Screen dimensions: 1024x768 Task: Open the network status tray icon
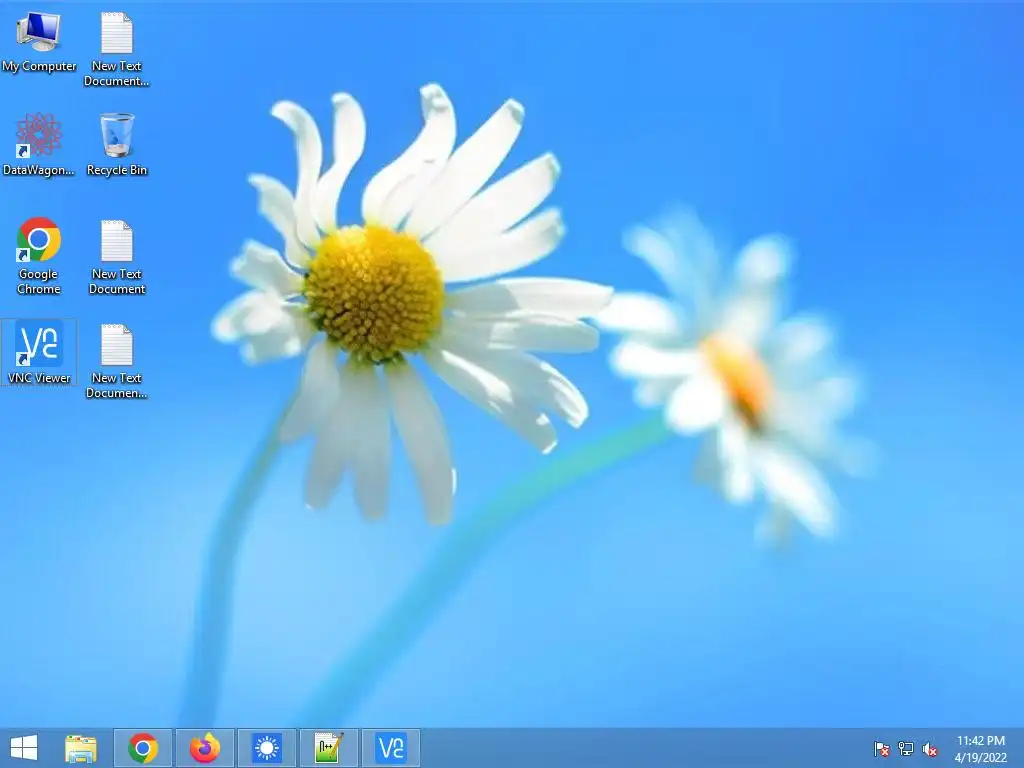point(906,749)
